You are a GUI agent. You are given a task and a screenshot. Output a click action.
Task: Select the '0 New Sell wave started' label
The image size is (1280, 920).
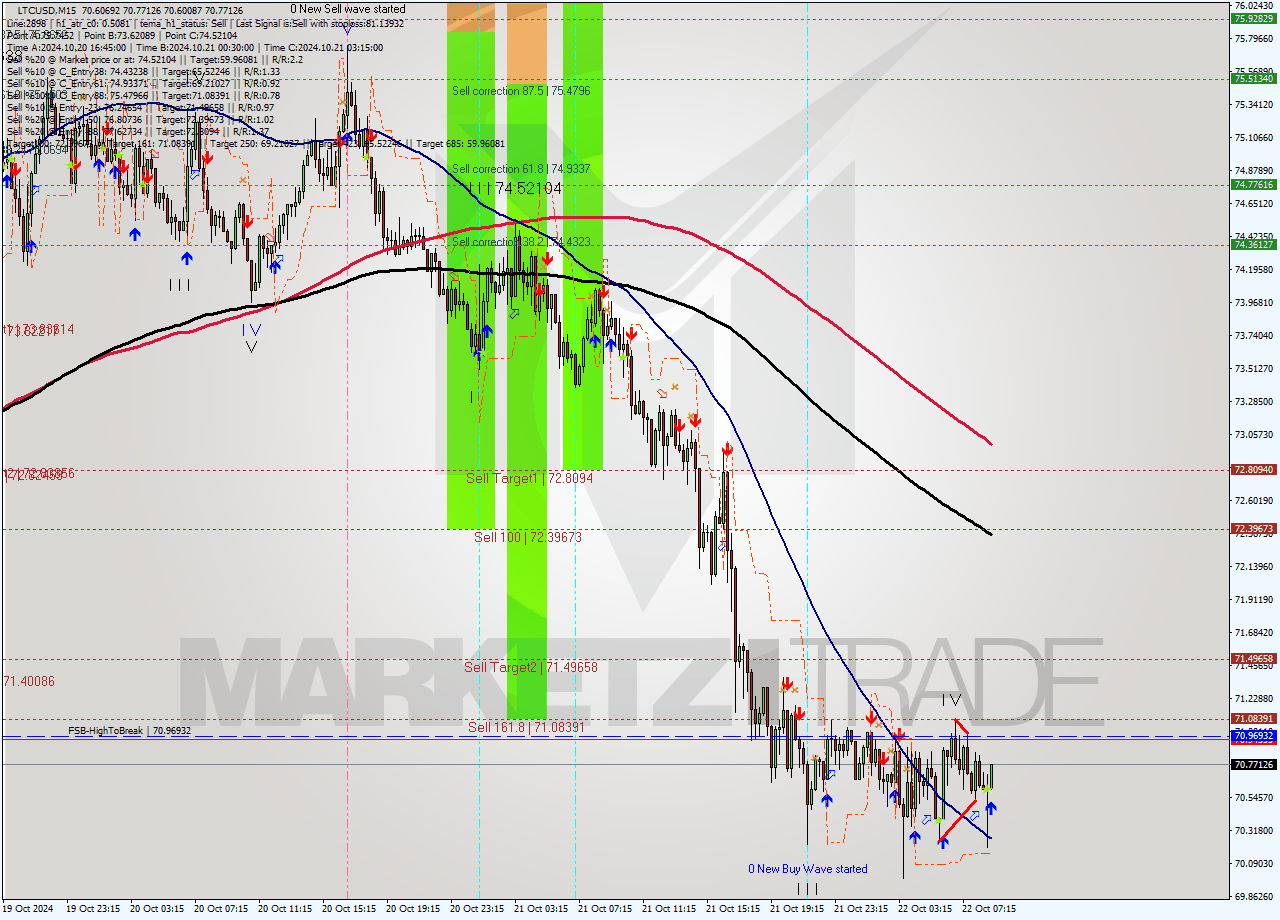(348, 9)
